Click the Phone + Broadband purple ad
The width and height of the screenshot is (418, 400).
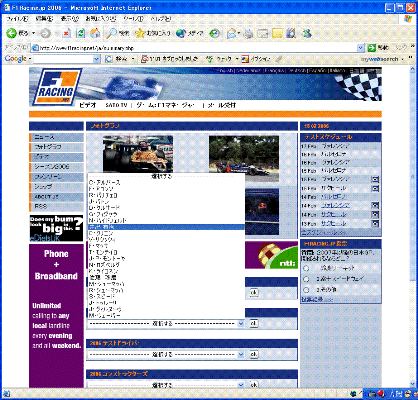point(56,316)
